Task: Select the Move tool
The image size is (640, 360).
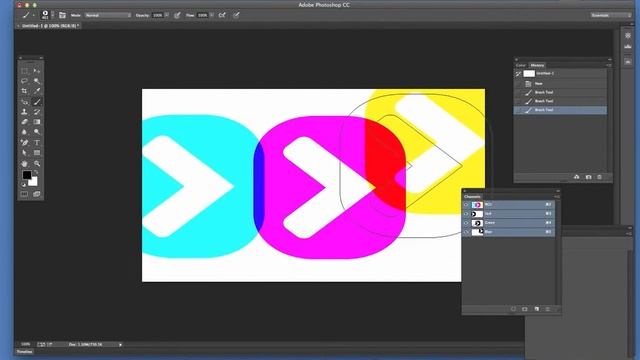Action: pyautogui.click(x=37, y=71)
